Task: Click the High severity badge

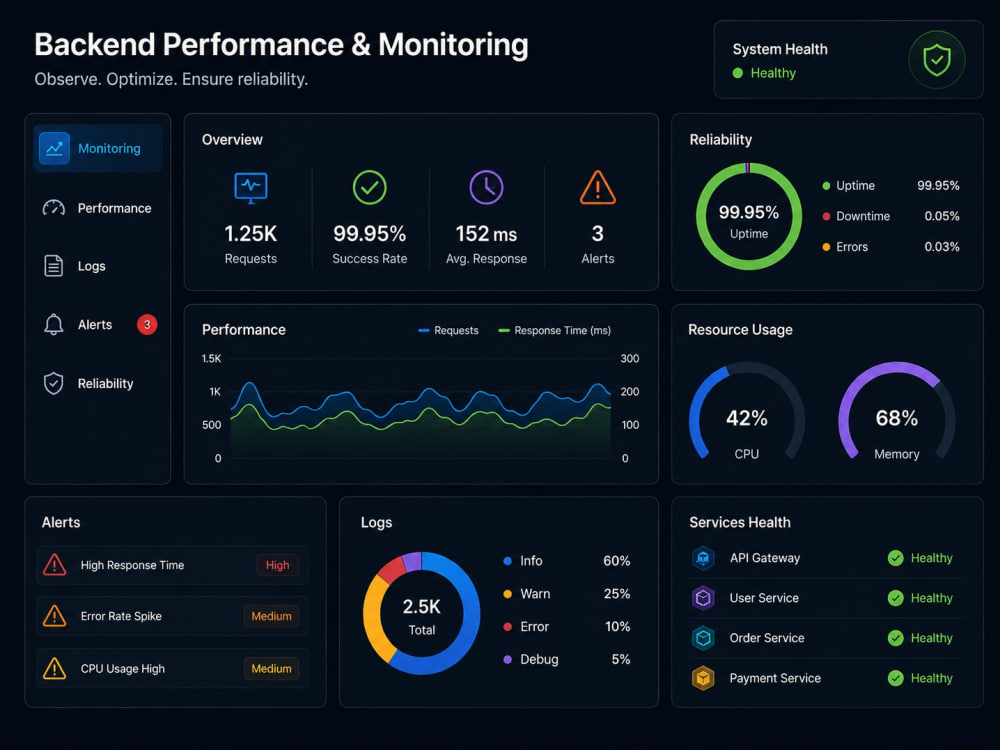Action: point(277,565)
